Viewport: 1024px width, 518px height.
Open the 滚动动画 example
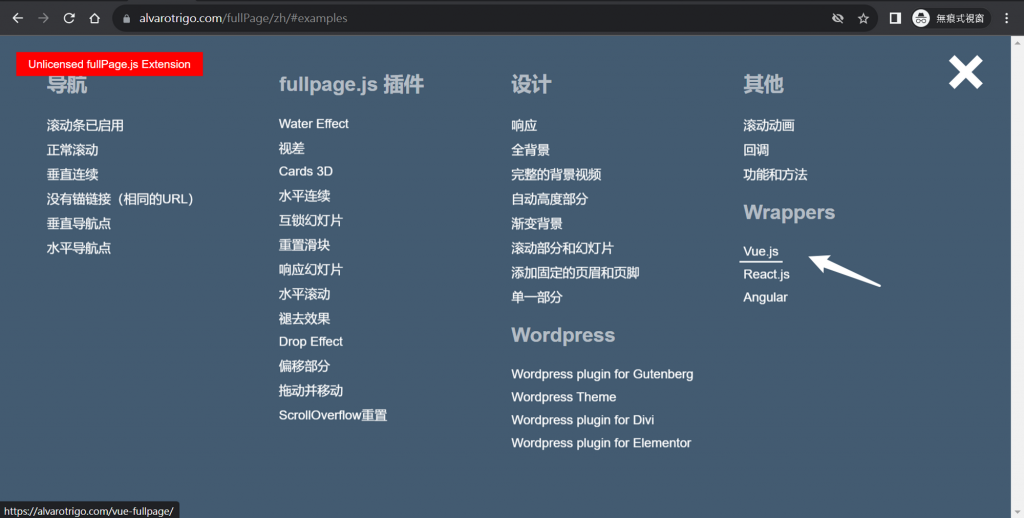pyautogui.click(x=769, y=125)
